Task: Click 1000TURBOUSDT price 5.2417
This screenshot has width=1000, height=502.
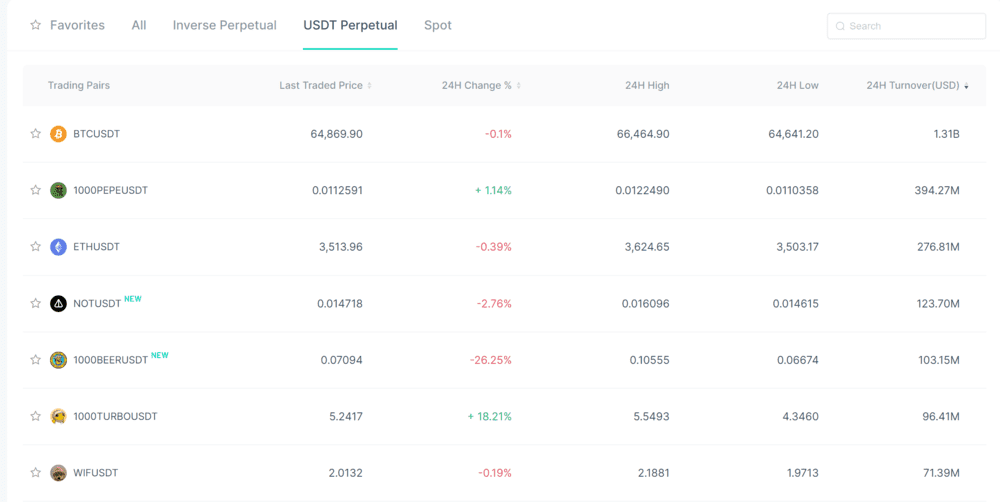Action: coord(346,417)
